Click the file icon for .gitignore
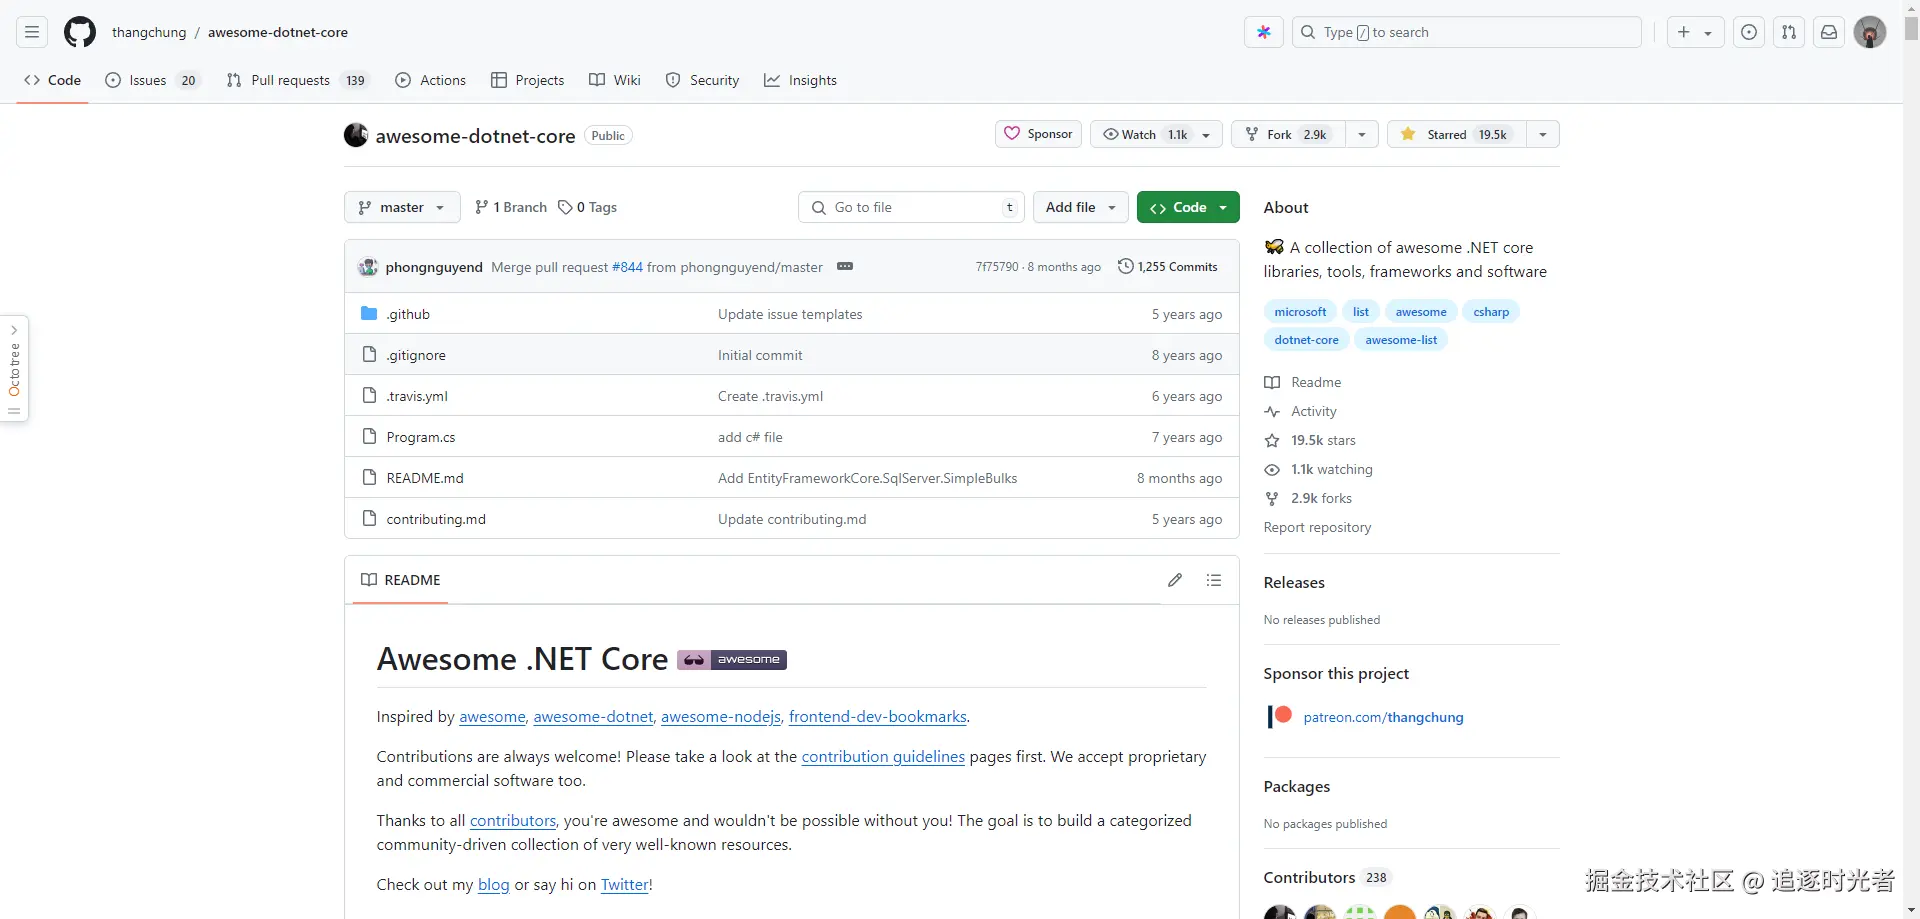 pos(369,355)
